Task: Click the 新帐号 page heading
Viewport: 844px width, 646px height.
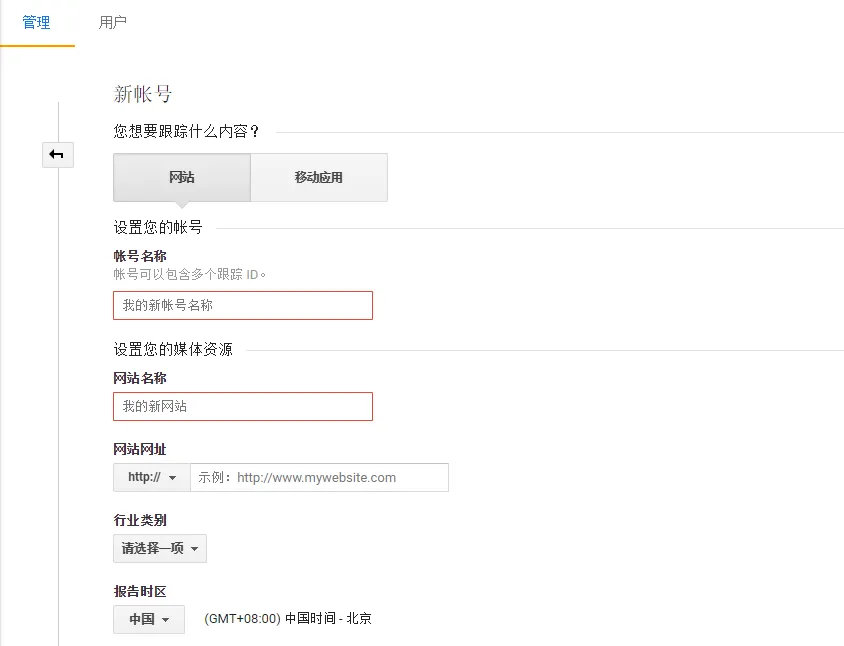Action: [143, 94]
